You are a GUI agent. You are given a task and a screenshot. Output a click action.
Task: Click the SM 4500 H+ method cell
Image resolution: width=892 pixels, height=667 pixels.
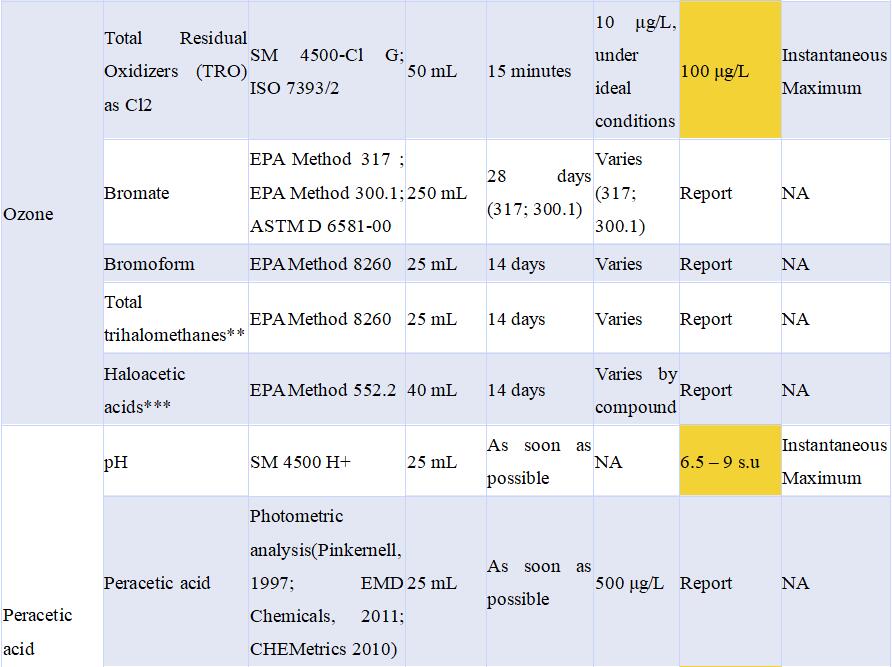327,461
